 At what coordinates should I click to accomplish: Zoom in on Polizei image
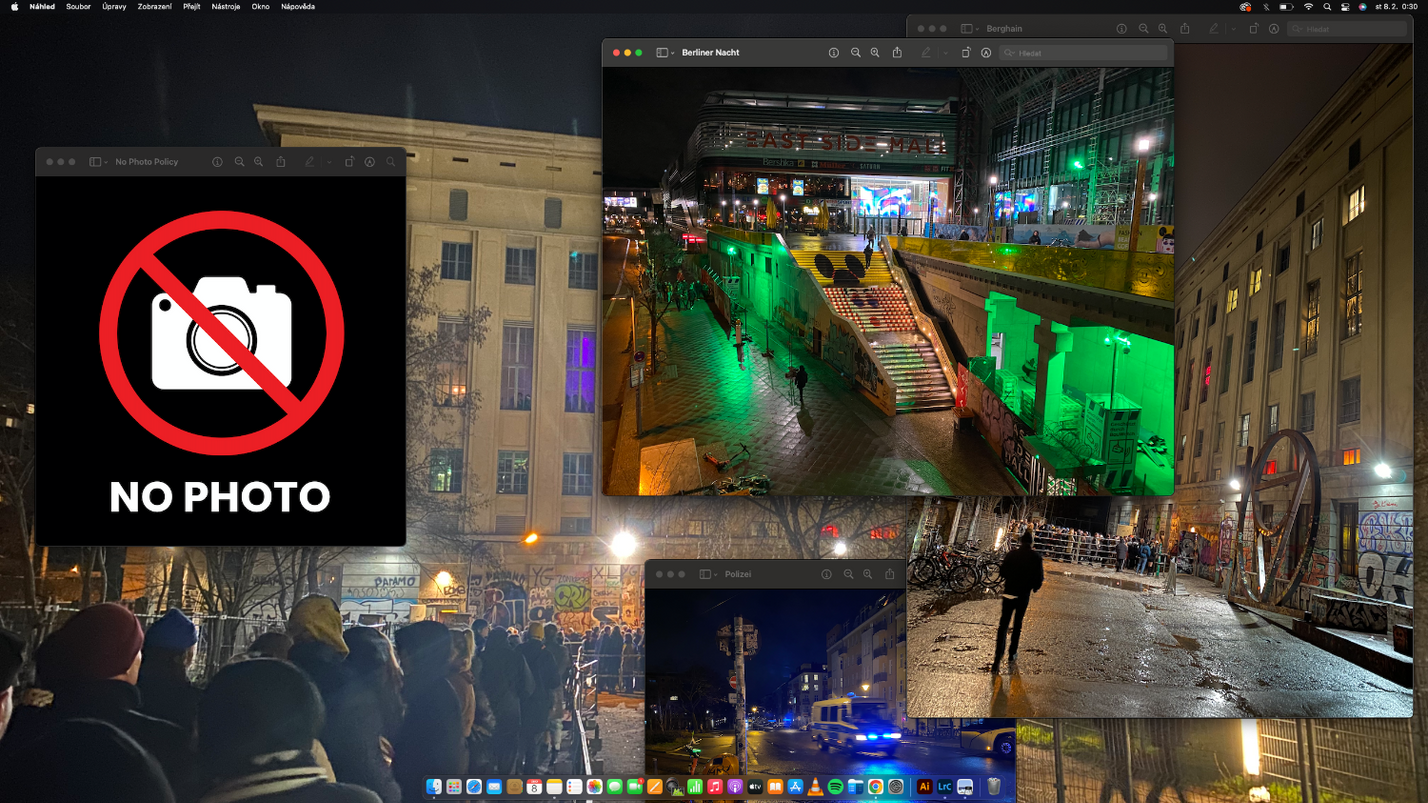[868, 575]
